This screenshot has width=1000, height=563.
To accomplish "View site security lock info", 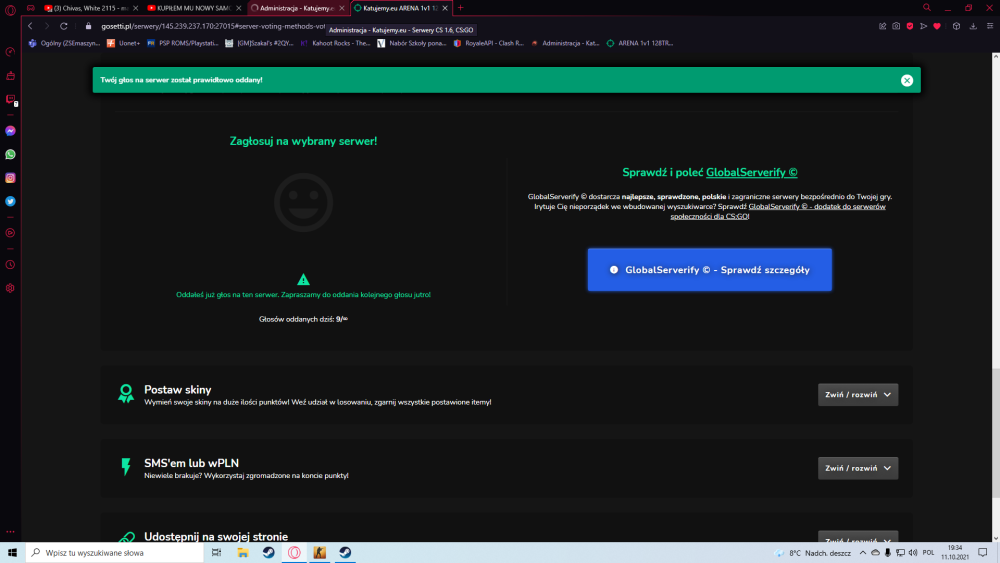I will tap(89, 26).
